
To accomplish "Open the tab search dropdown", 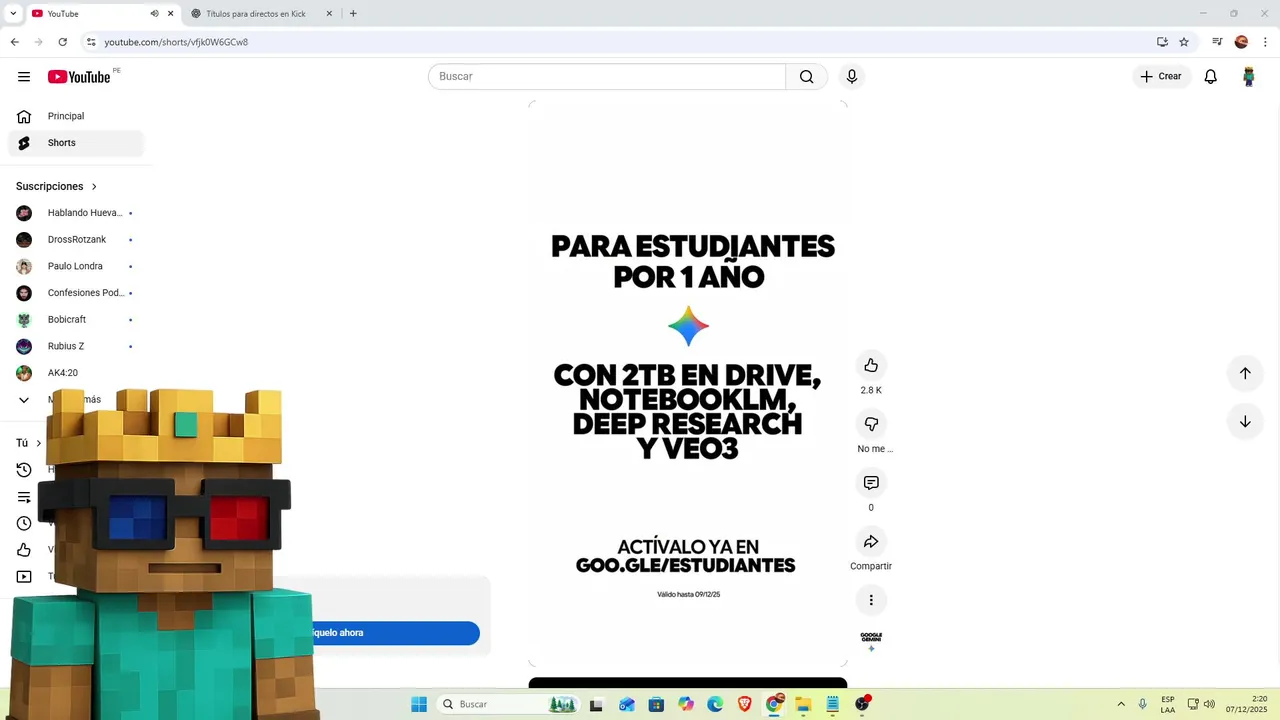I will coord(13,14).
